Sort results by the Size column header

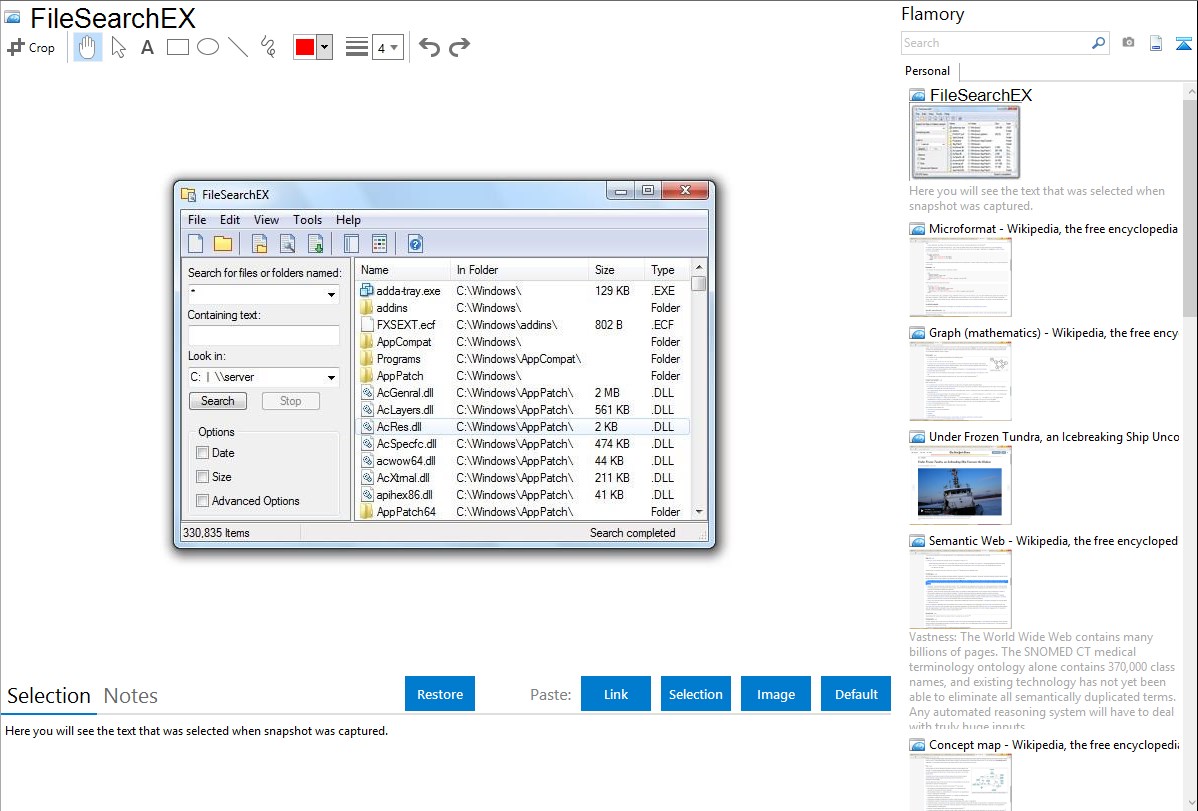(616, 270)
